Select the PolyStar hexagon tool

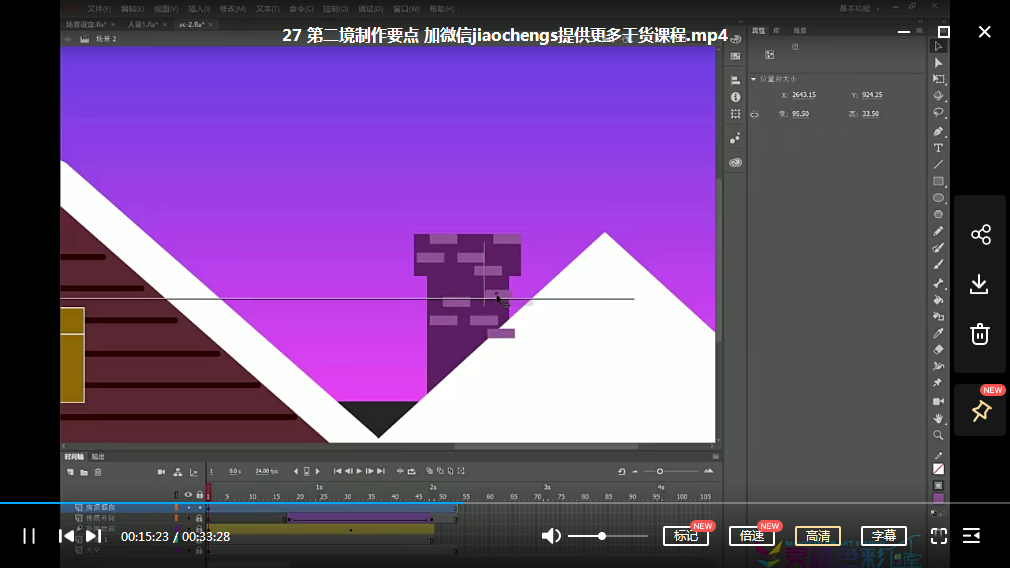point(939,214)
